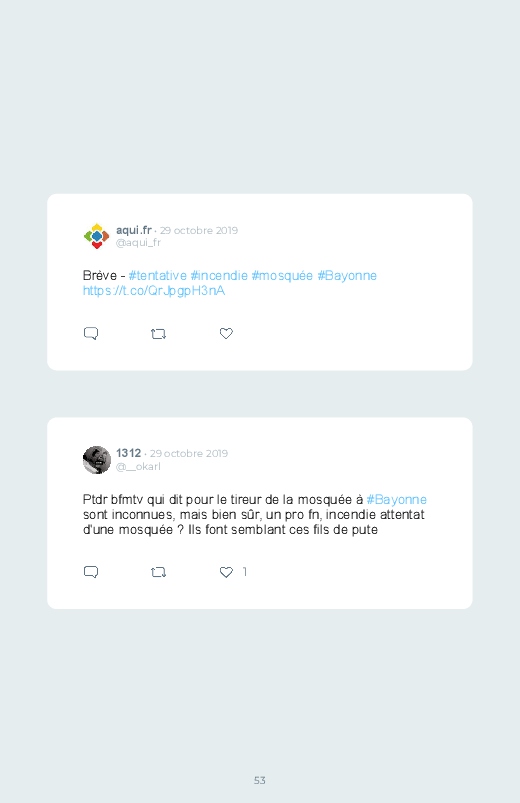Retweet the 1312 user's tweet
This screenshot has width=520, height=803.
click(158, 572)
